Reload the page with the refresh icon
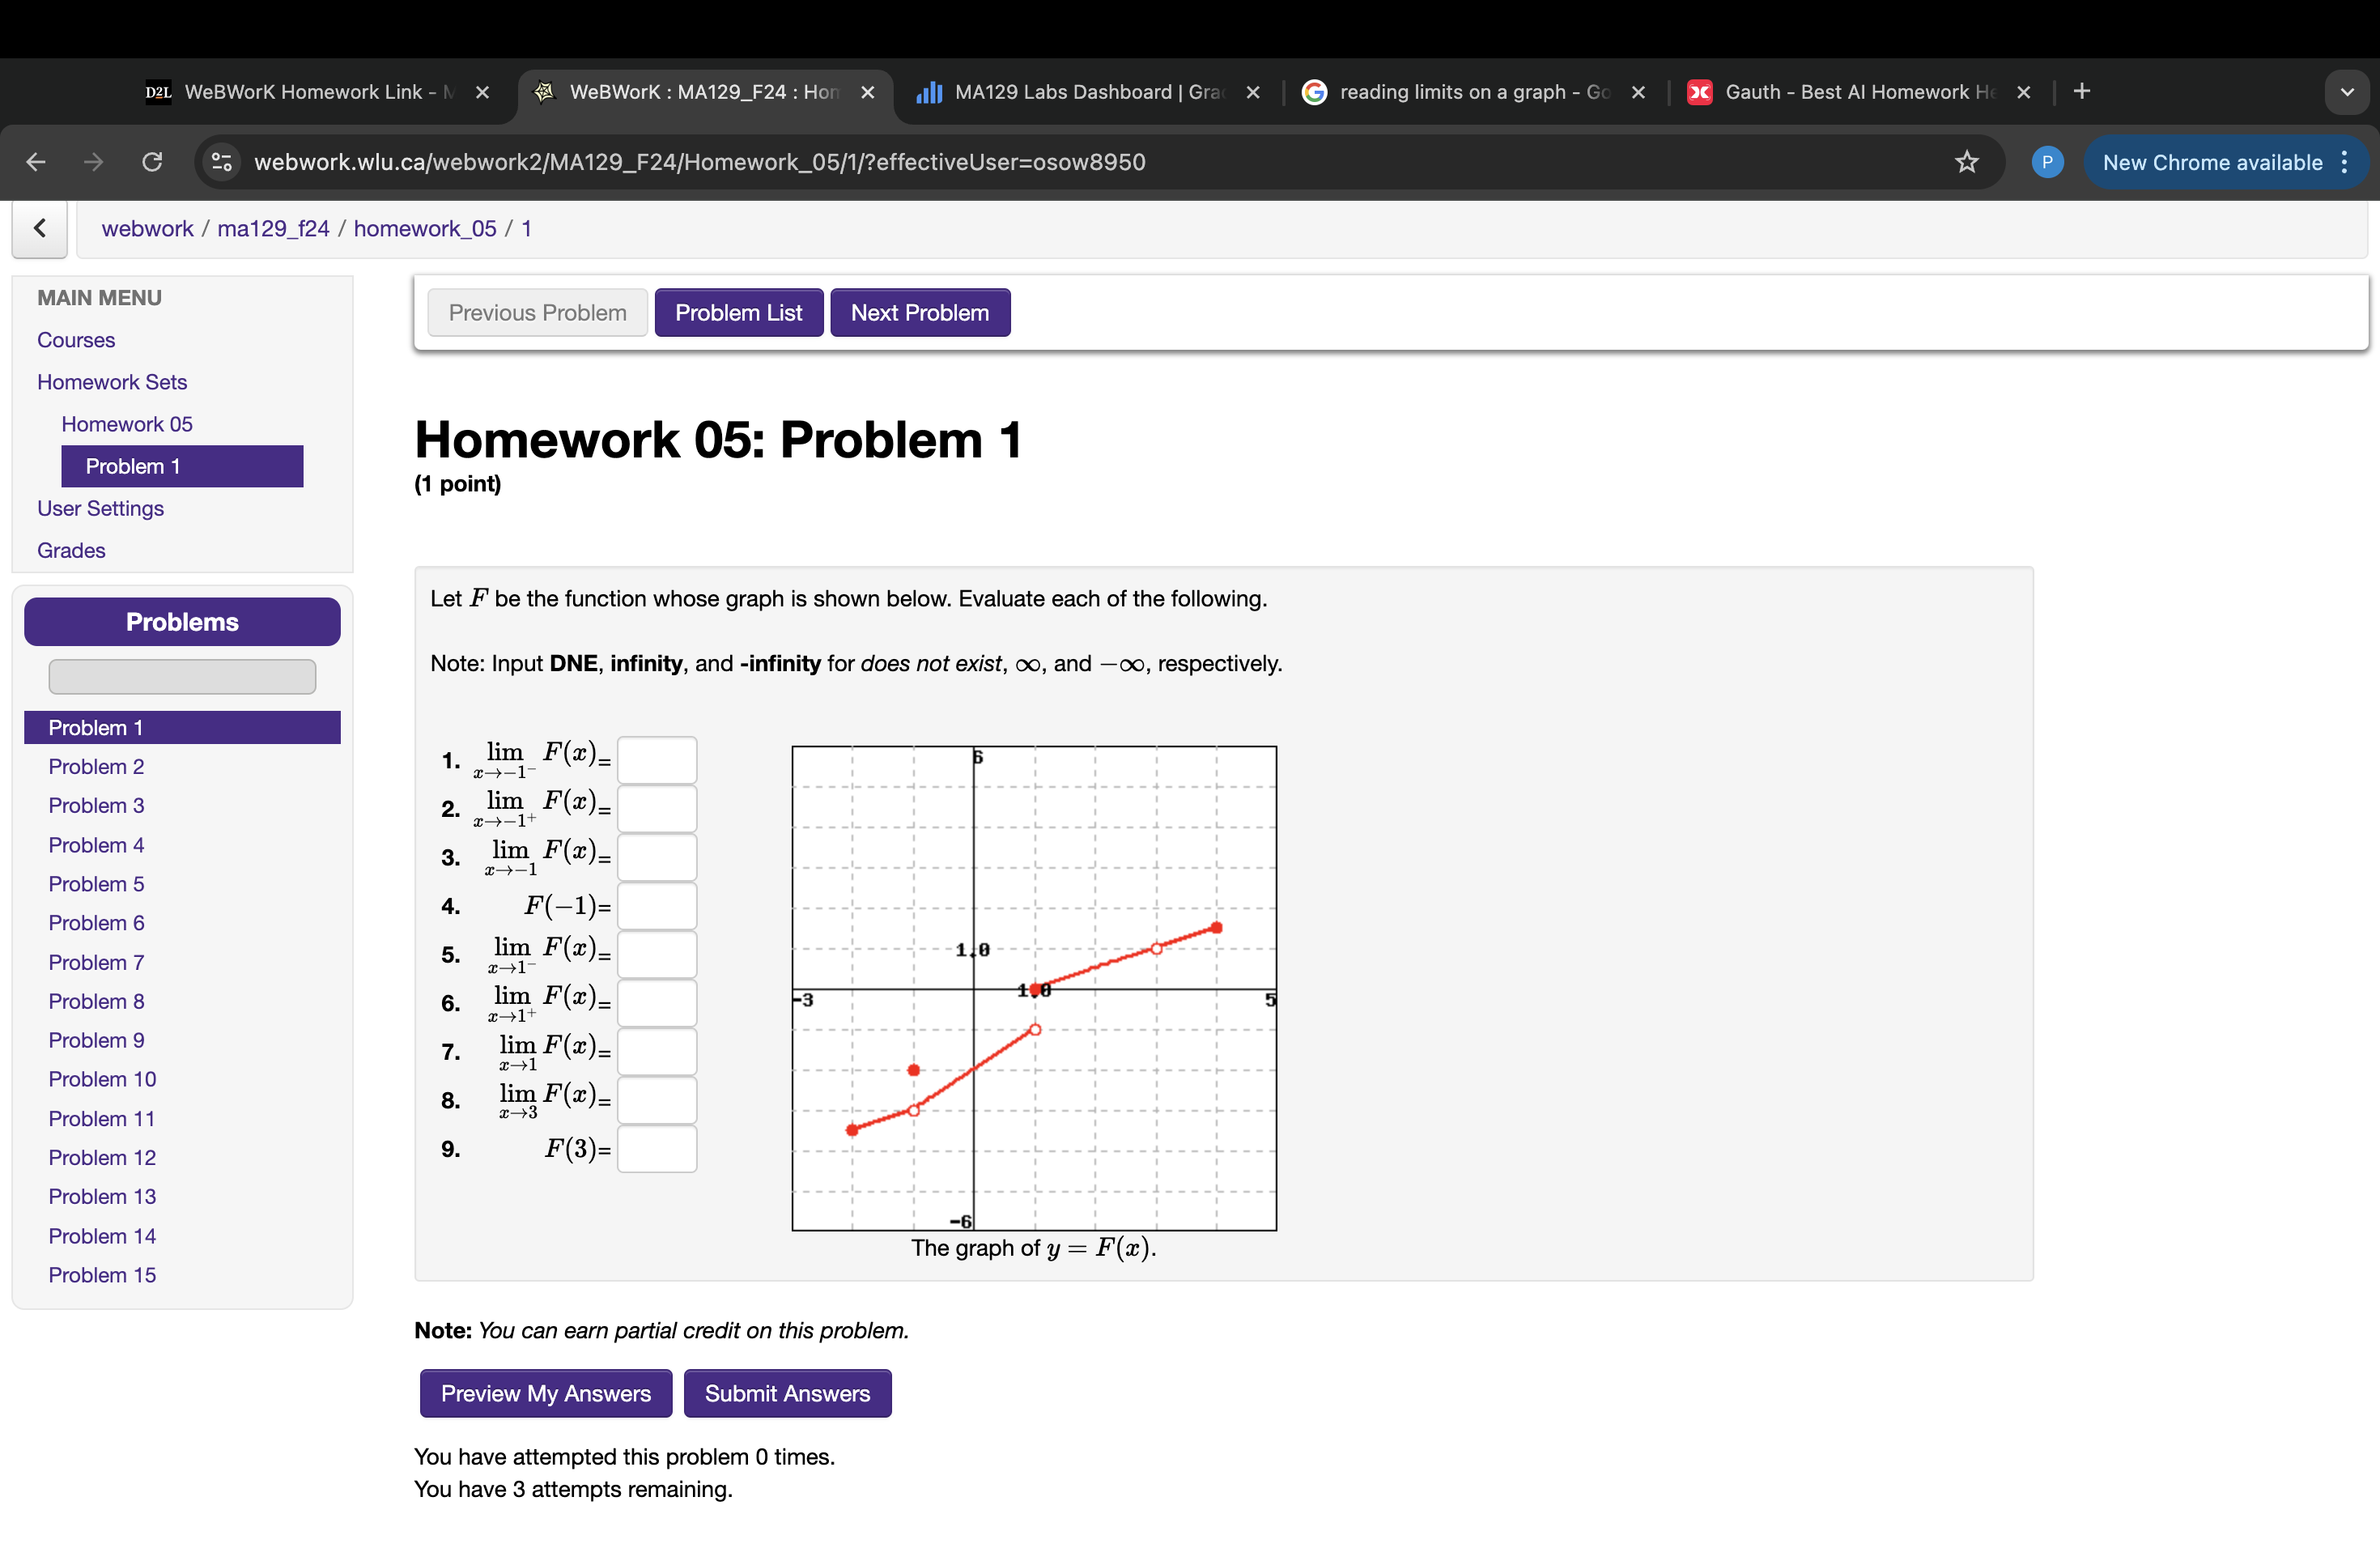Image resolution: width=2380 pixels, height=1548 pixels. coord(152,162)
